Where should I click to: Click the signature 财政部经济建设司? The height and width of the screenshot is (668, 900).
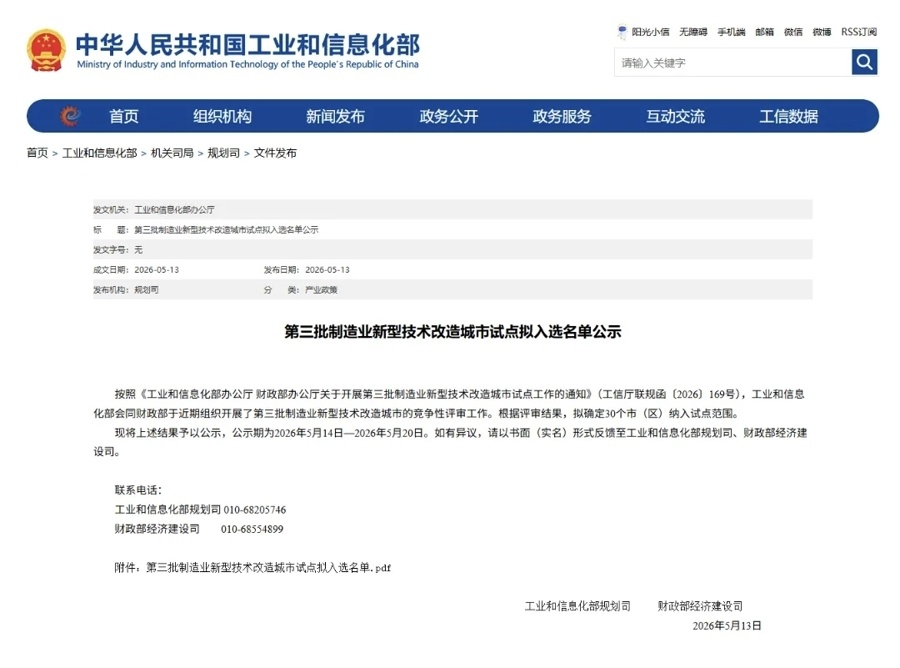[700, 606]
